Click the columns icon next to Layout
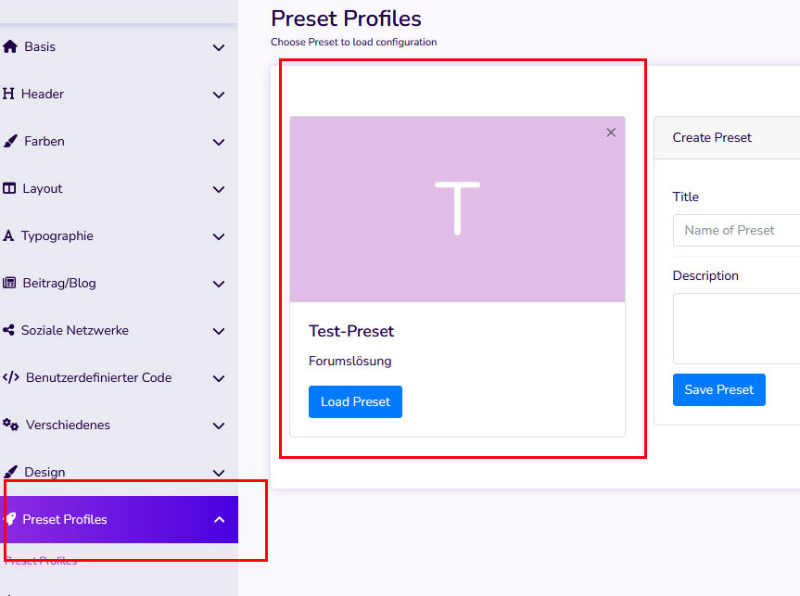 (9, 188)
